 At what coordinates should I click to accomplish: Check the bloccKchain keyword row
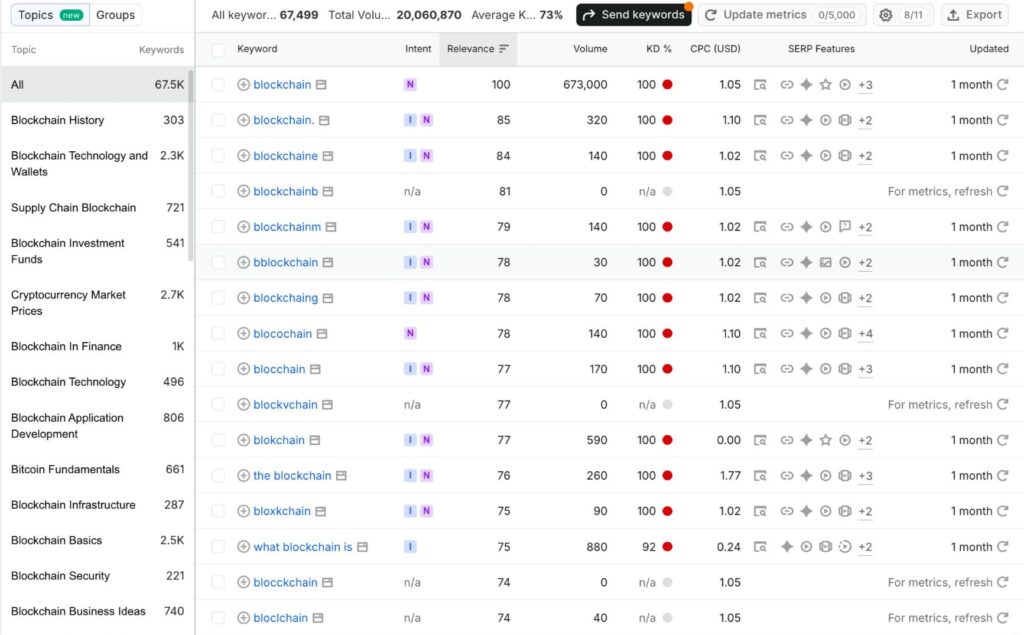tap(218, 582)
